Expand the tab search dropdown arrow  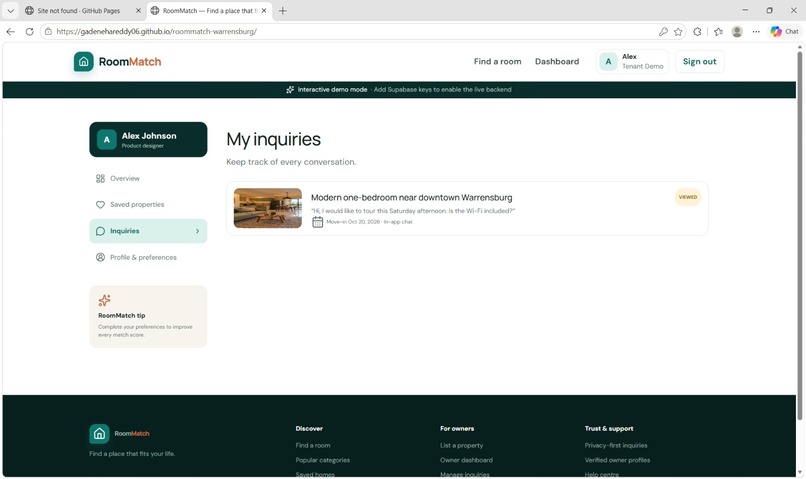point(10,10)
